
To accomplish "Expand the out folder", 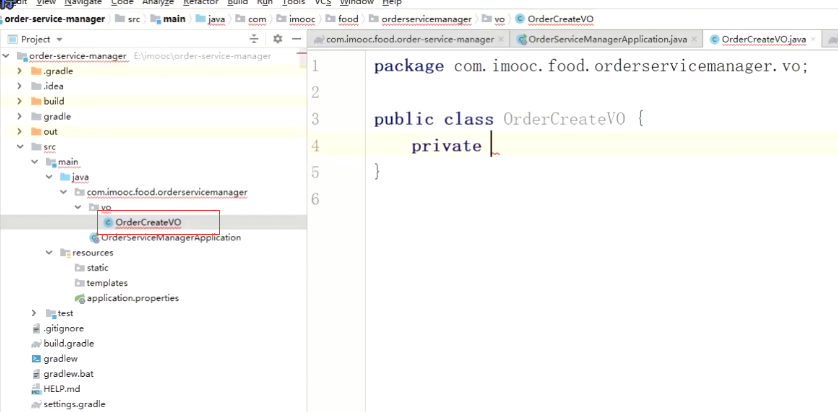I will tap(20, 131).
